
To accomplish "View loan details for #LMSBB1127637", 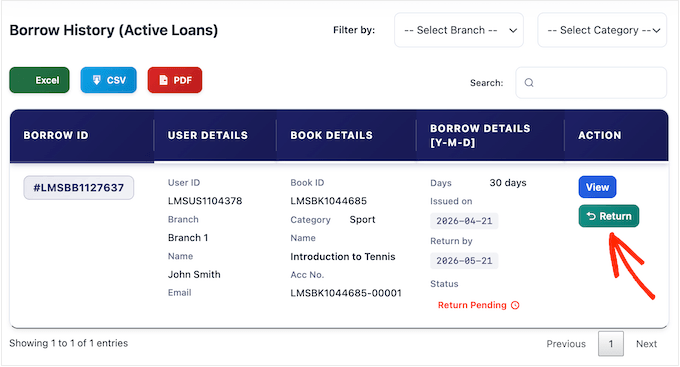I will 597,187.
